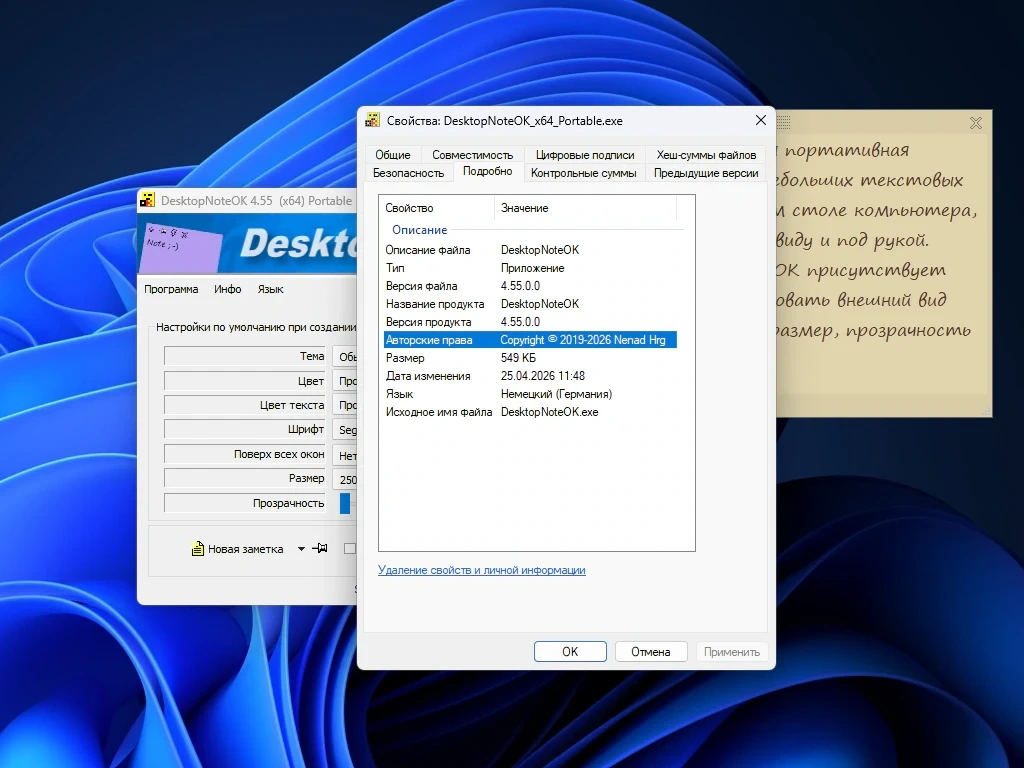
Task: Close the sticky note with its X icon
Action: (x=976, y=123)
